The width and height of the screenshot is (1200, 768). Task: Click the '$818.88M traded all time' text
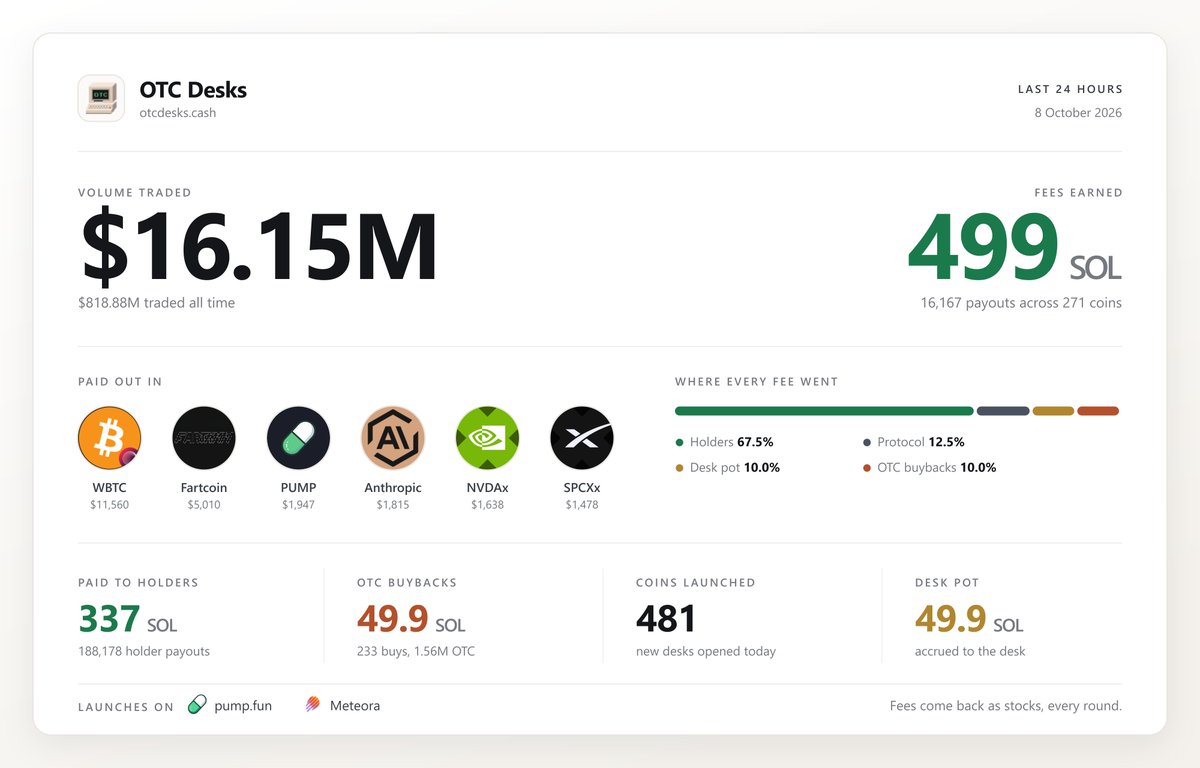157,302
